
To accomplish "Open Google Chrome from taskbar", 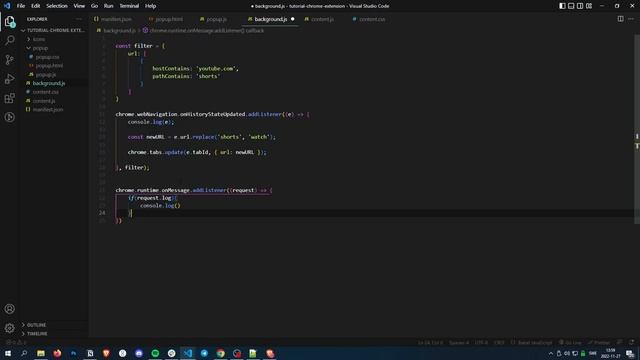I will (220, 353).
